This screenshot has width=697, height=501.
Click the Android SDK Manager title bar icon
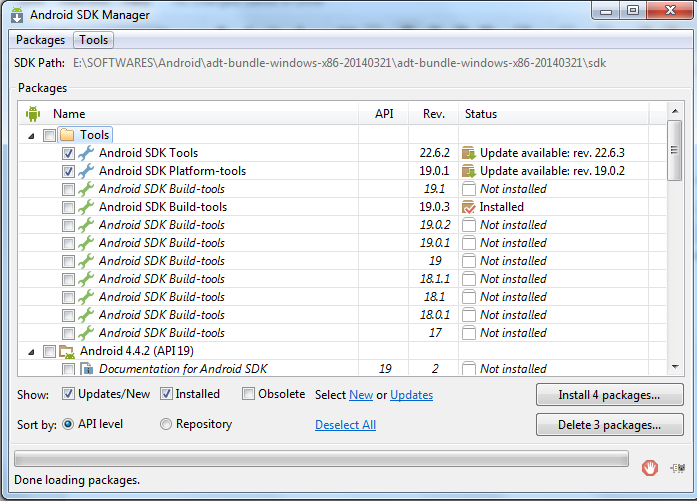point(17,14)
